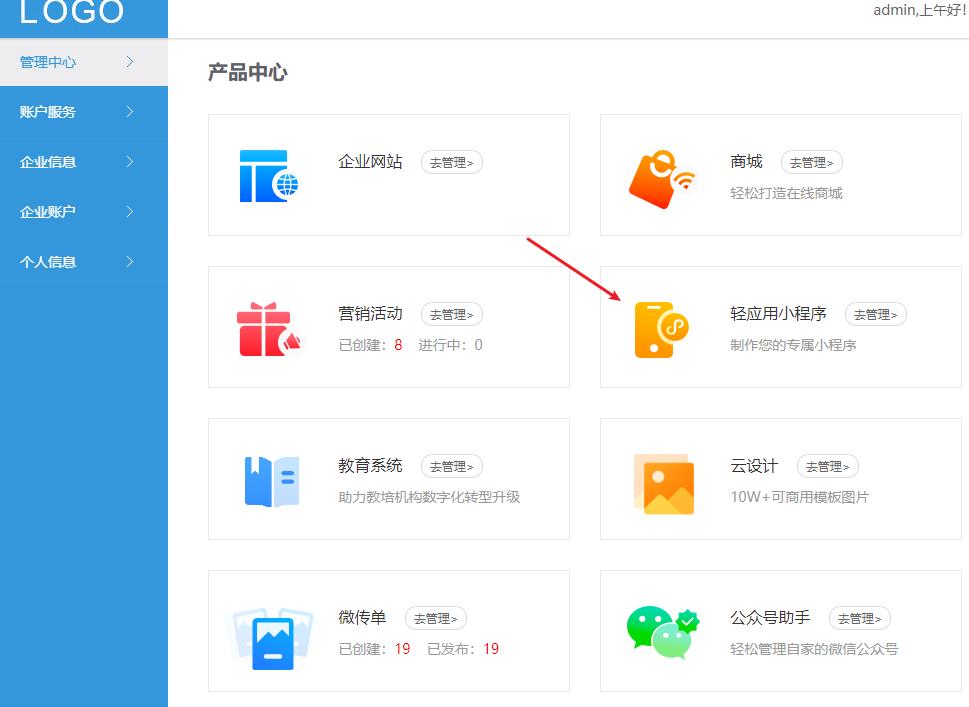Click 去管理 next to 企业网站

pyautogui.click(x=451, y=161)
